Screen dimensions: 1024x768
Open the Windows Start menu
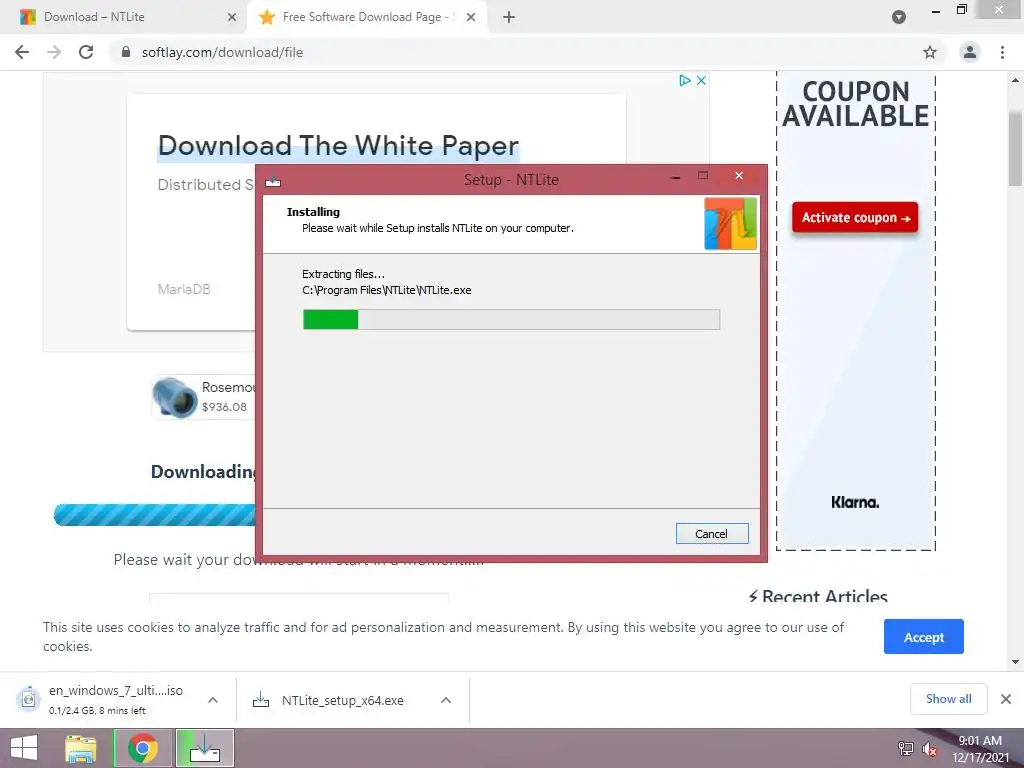tap(25, 748)
